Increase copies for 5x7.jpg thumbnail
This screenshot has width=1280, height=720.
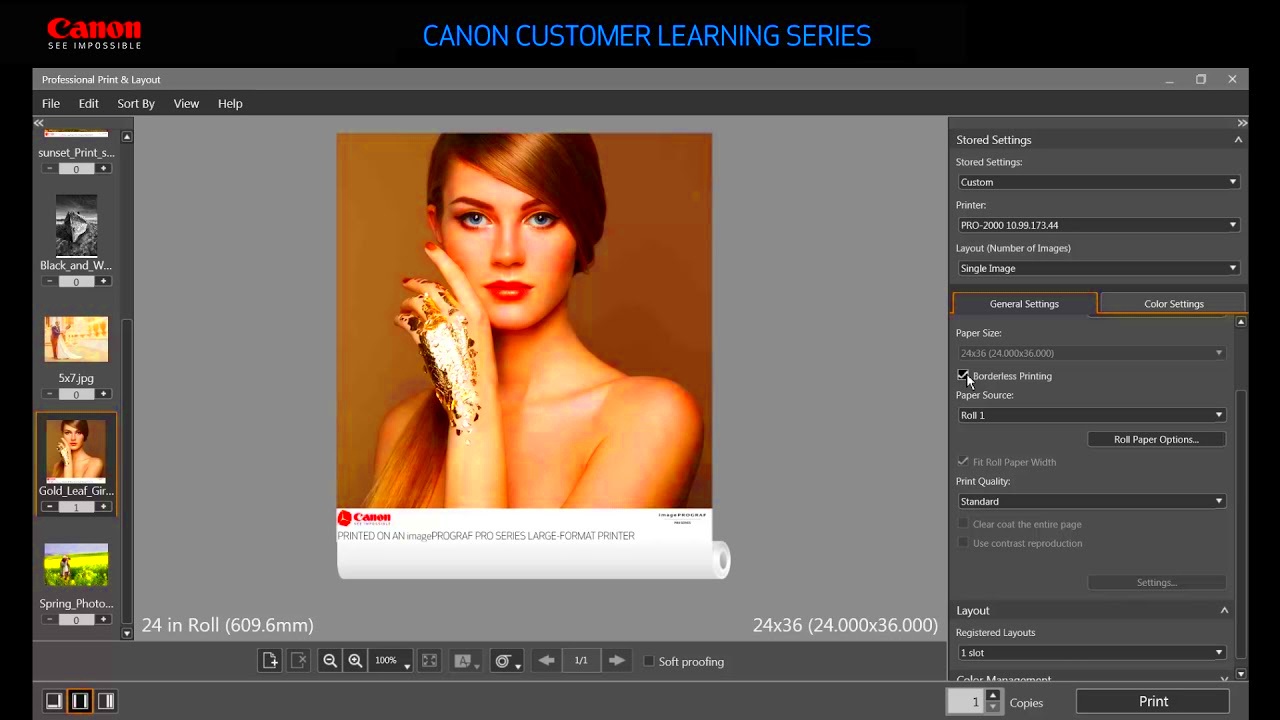(103, 394)
